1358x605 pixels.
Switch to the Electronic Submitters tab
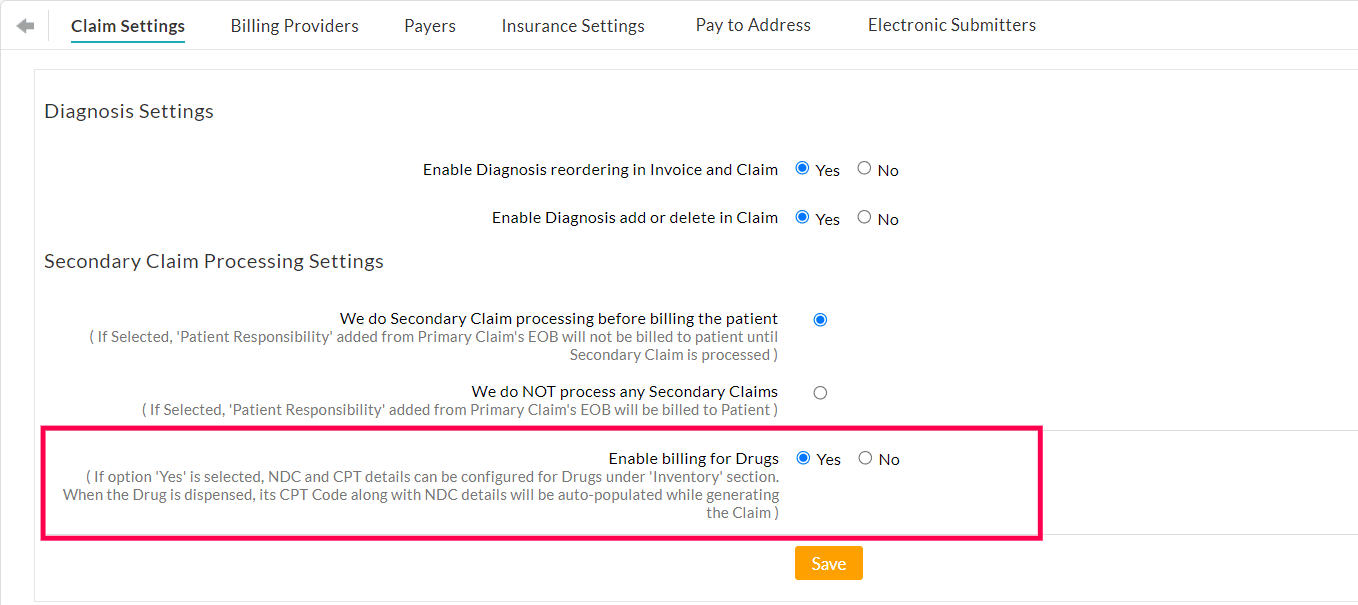tap(951, 25)
